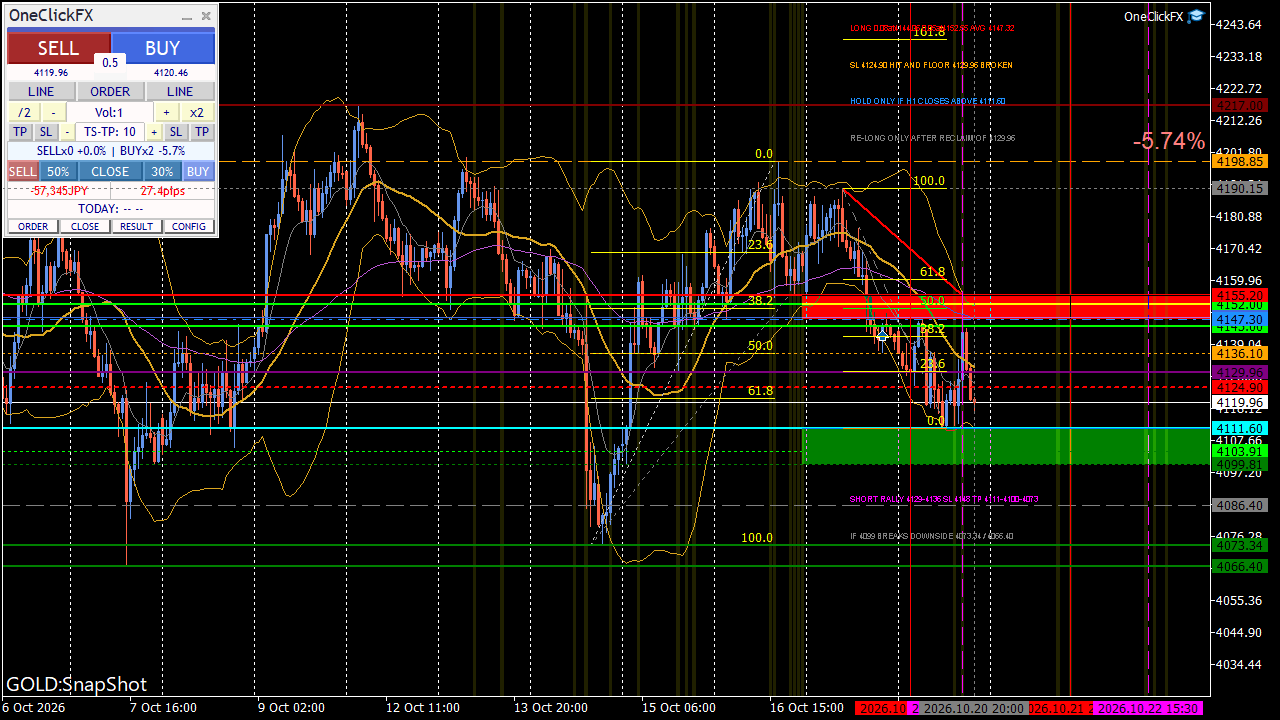
Task: Click the LINE button under the BUY price
Action: coord(180,91)
